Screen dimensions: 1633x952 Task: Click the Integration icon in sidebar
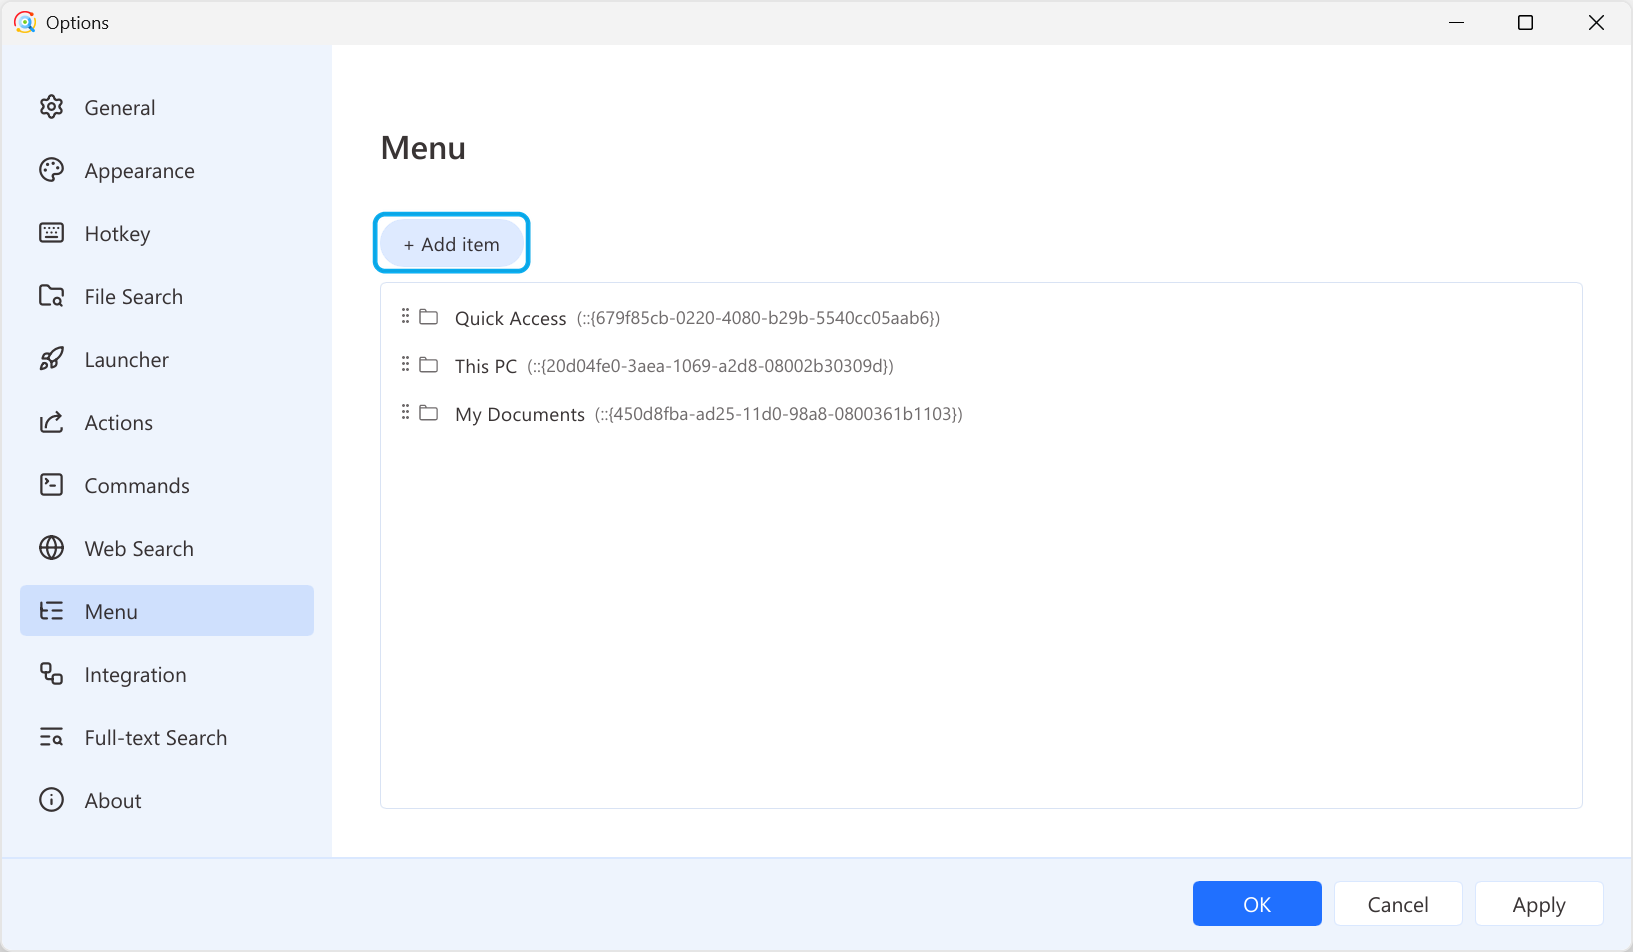click(51, 674)
